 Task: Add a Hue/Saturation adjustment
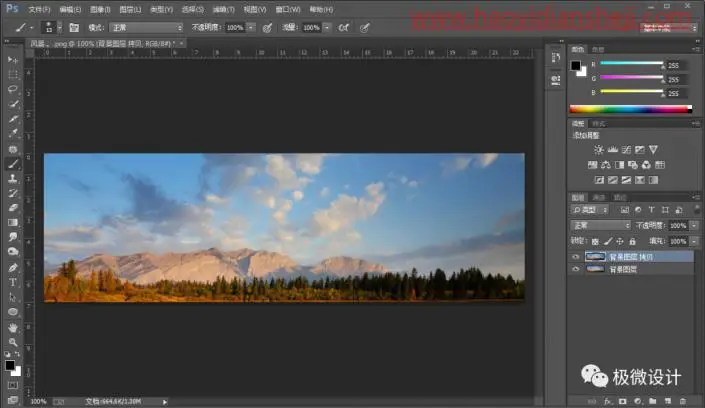pyautogui.click(x=592, y=165)
